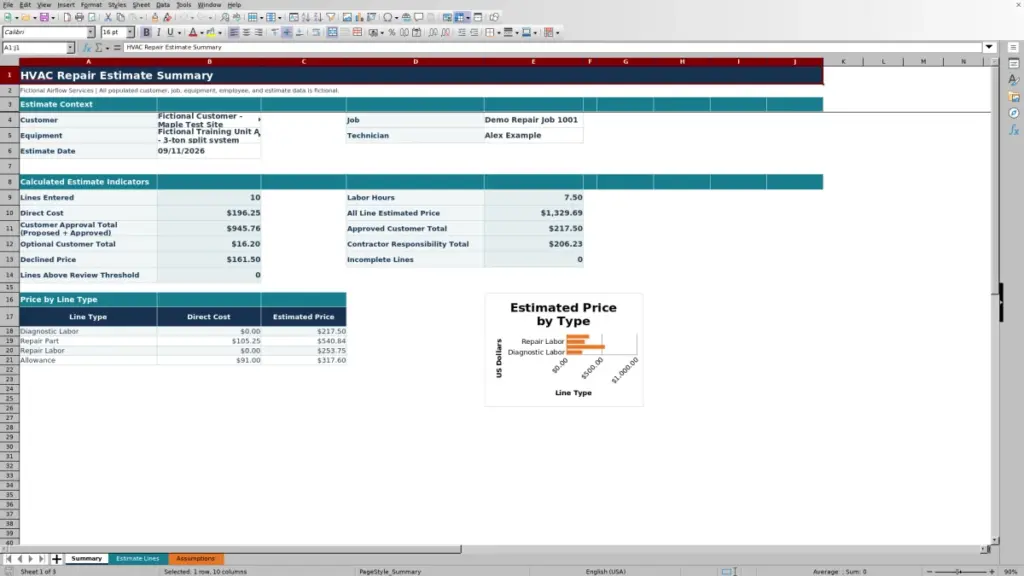
Task: Click the Find and Replace icon
Action: coord(225,17)
